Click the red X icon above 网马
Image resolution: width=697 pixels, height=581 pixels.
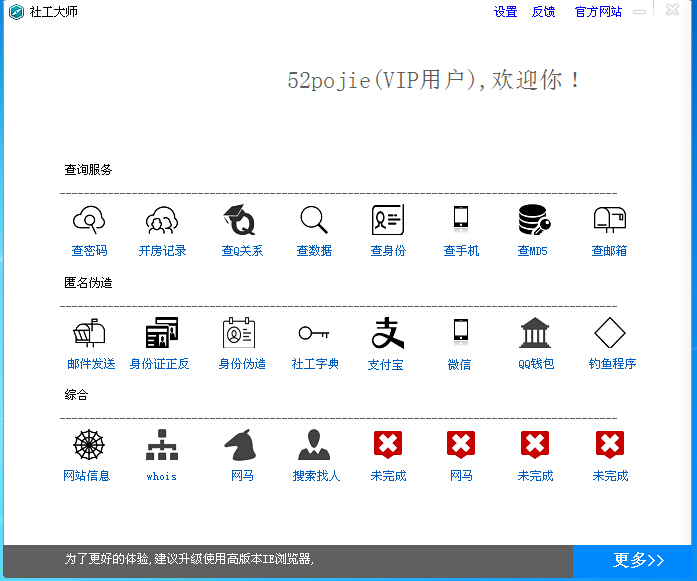point(461,445)
